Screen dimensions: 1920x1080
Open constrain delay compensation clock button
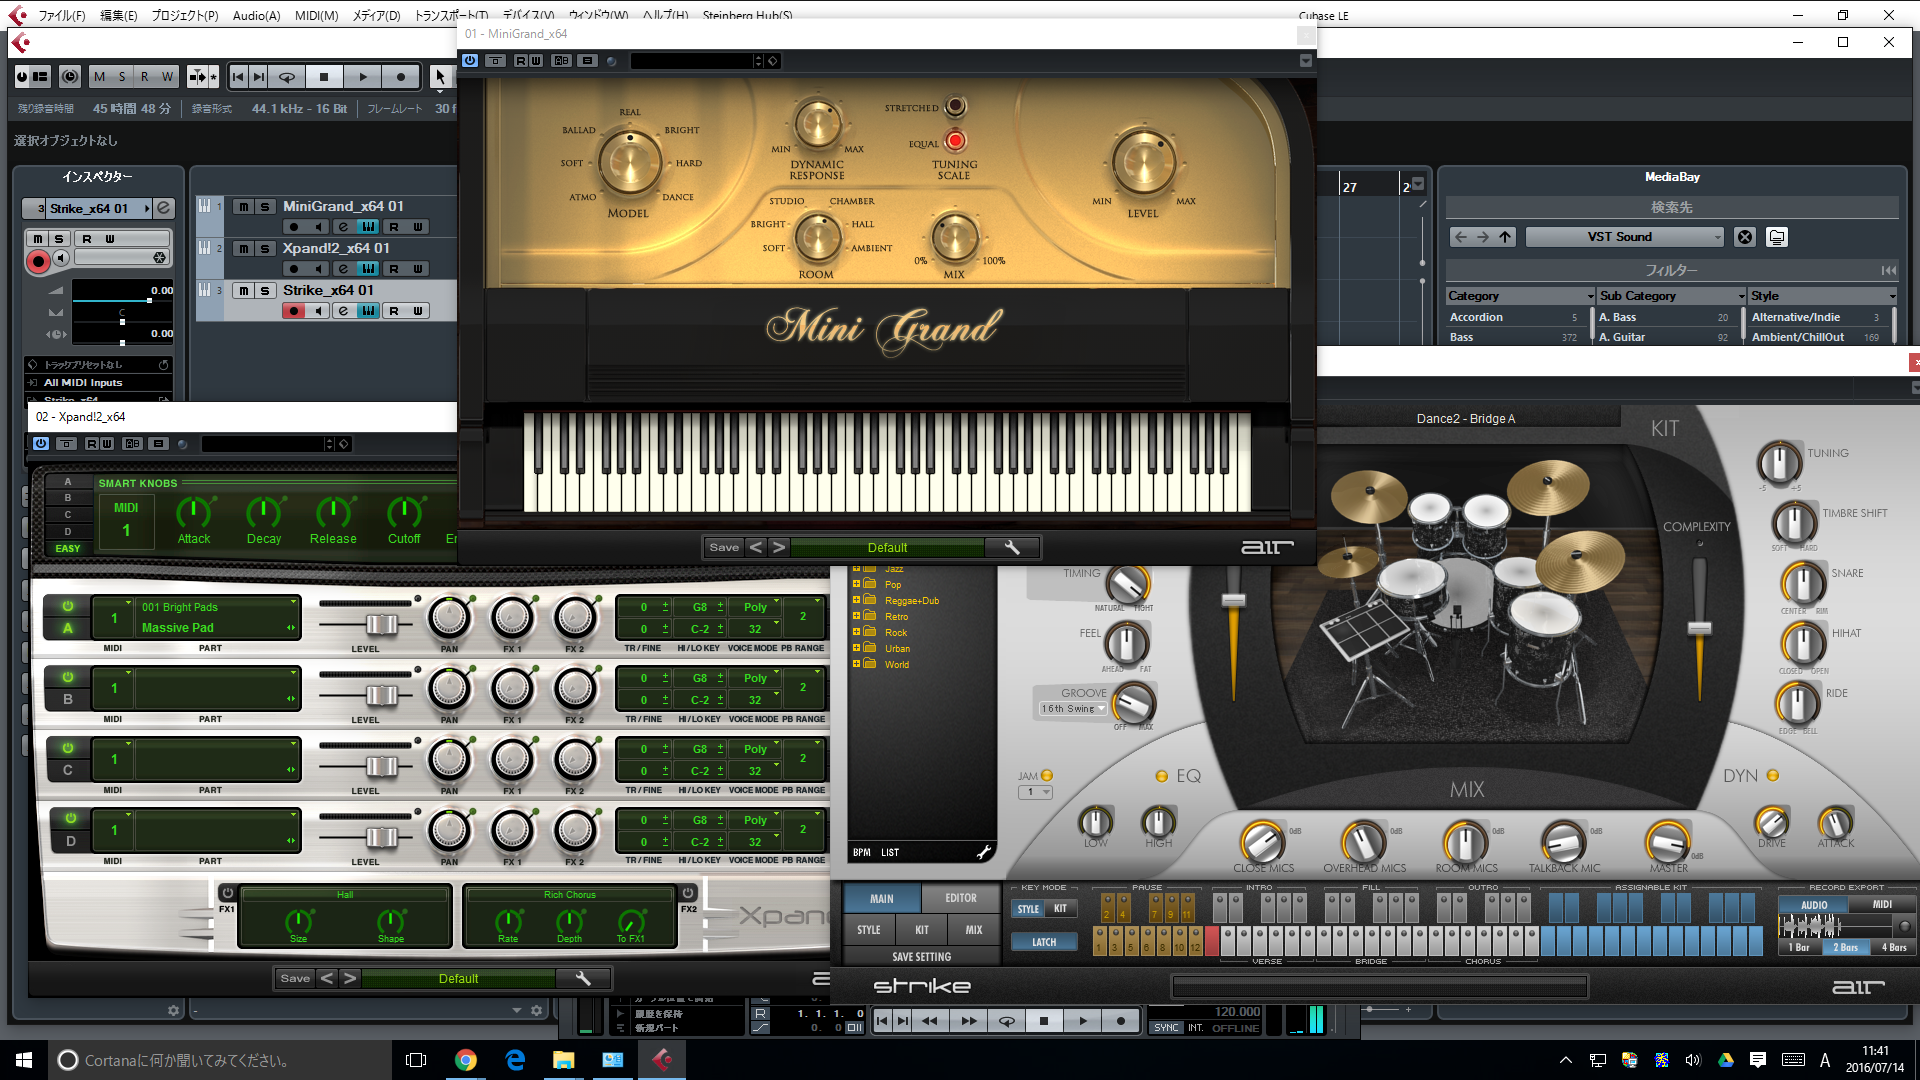70,76
